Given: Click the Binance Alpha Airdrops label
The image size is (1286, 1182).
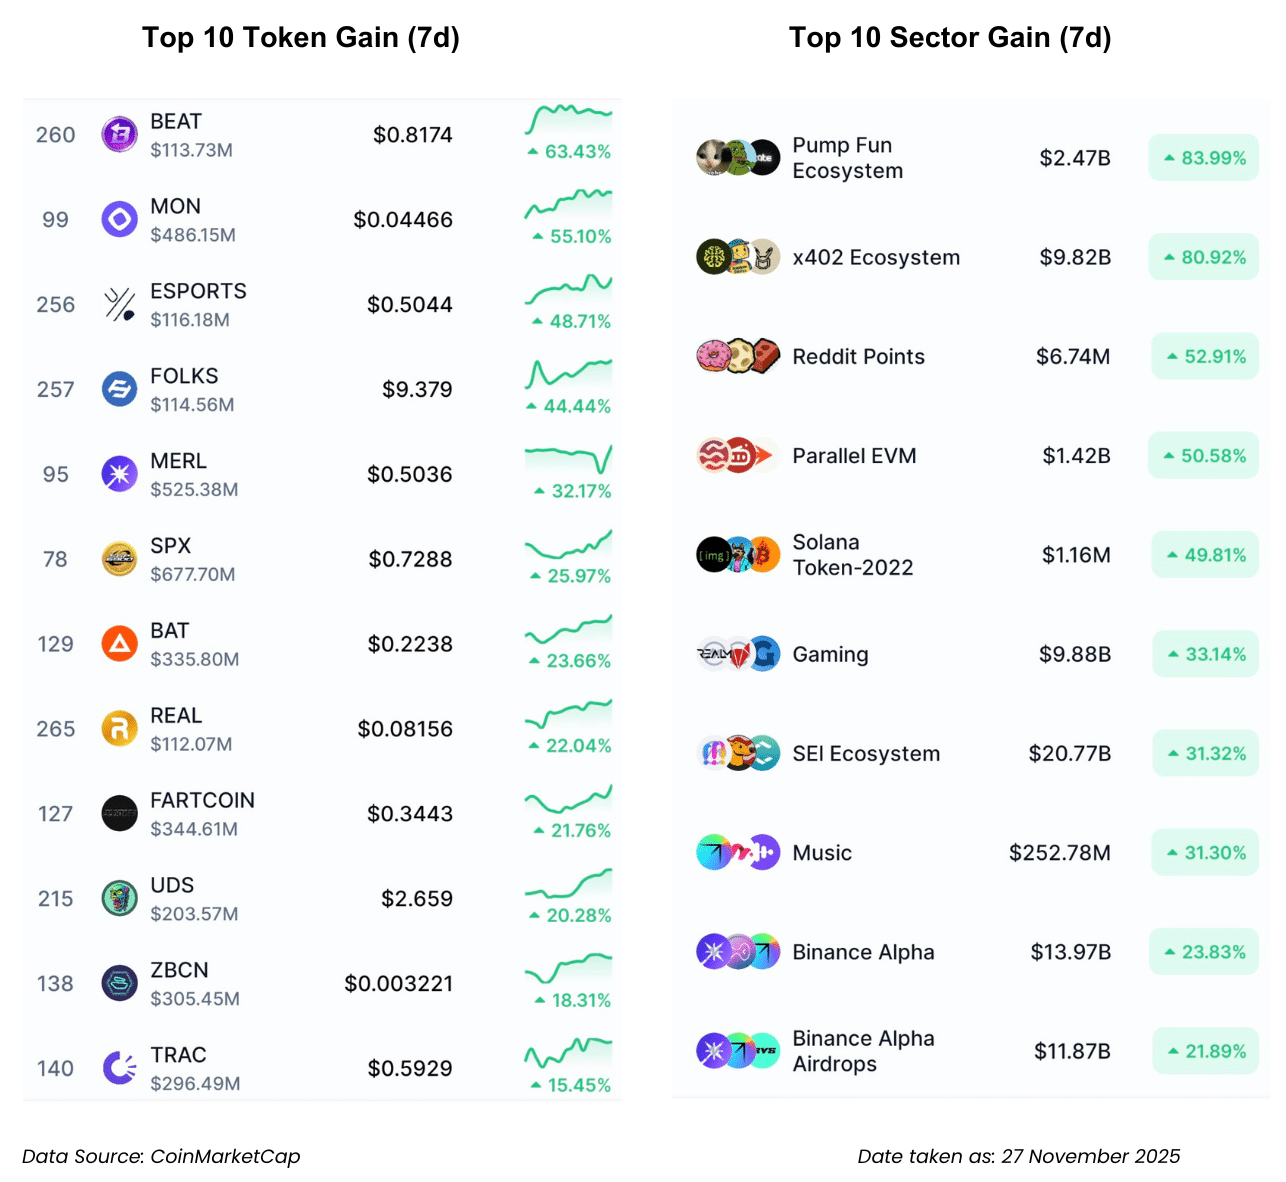Looking at the screenshot, I should [863, 1051].
